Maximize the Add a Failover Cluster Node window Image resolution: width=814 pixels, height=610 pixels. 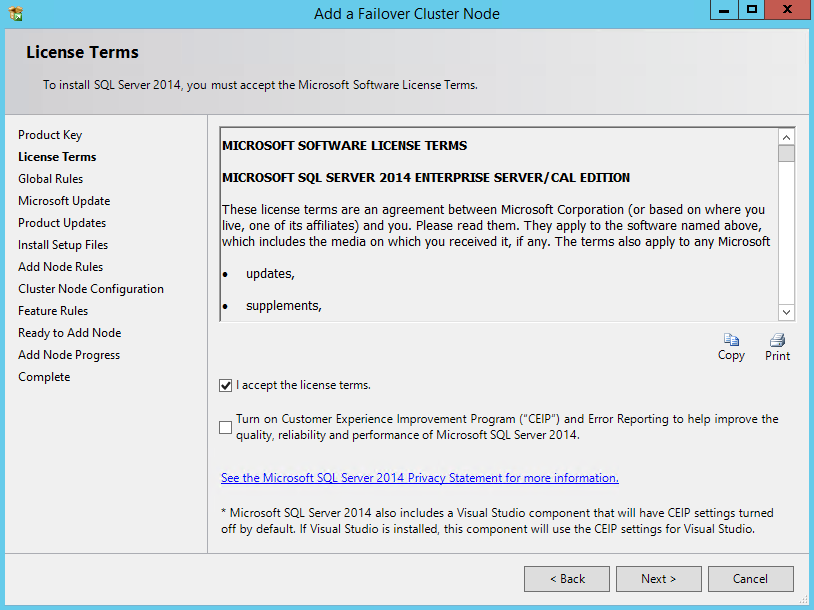click(x=752, y=10)
